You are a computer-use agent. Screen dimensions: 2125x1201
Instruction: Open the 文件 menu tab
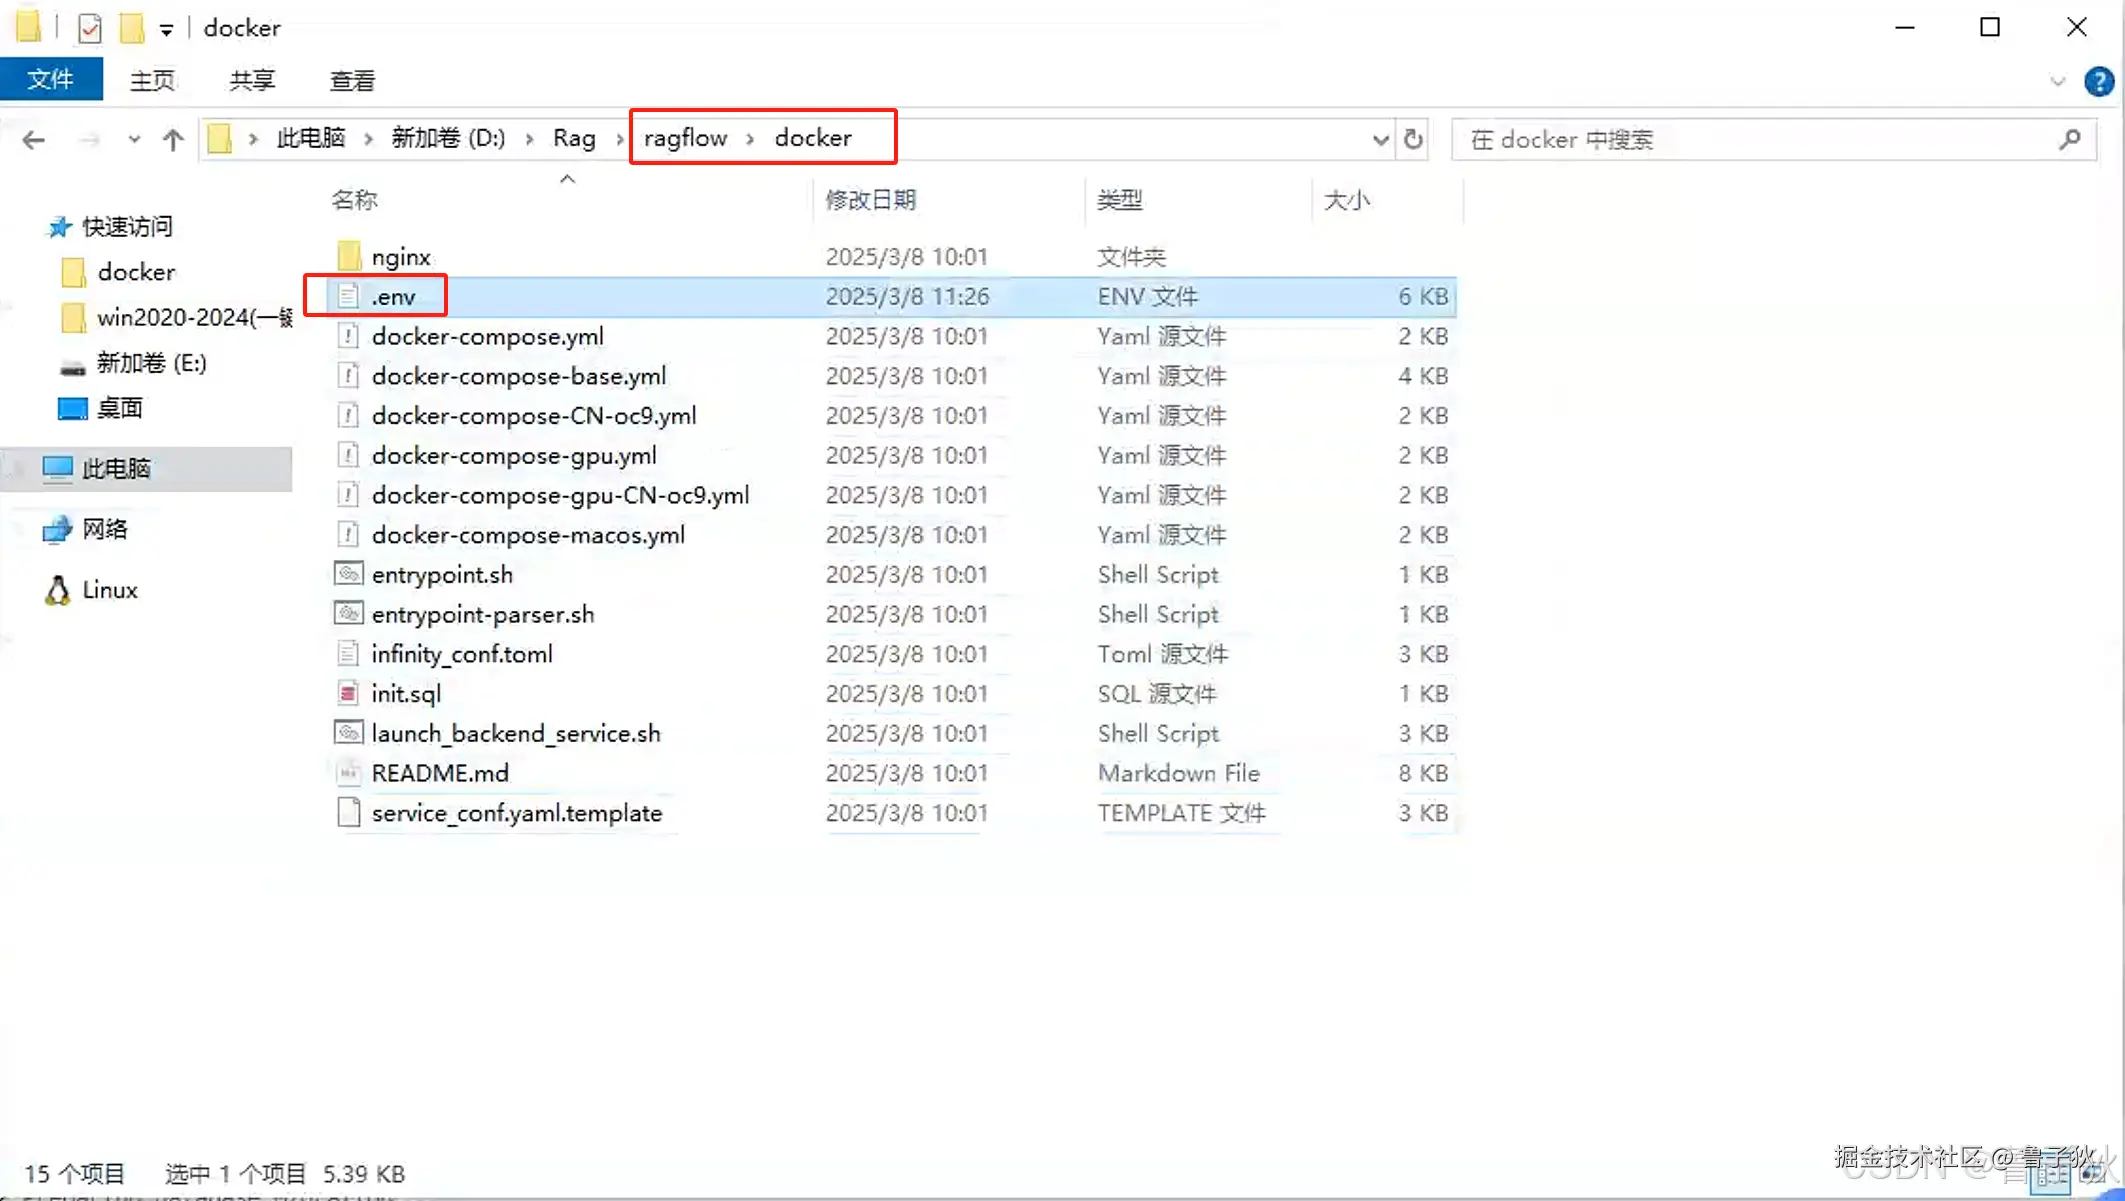point(51,80)
